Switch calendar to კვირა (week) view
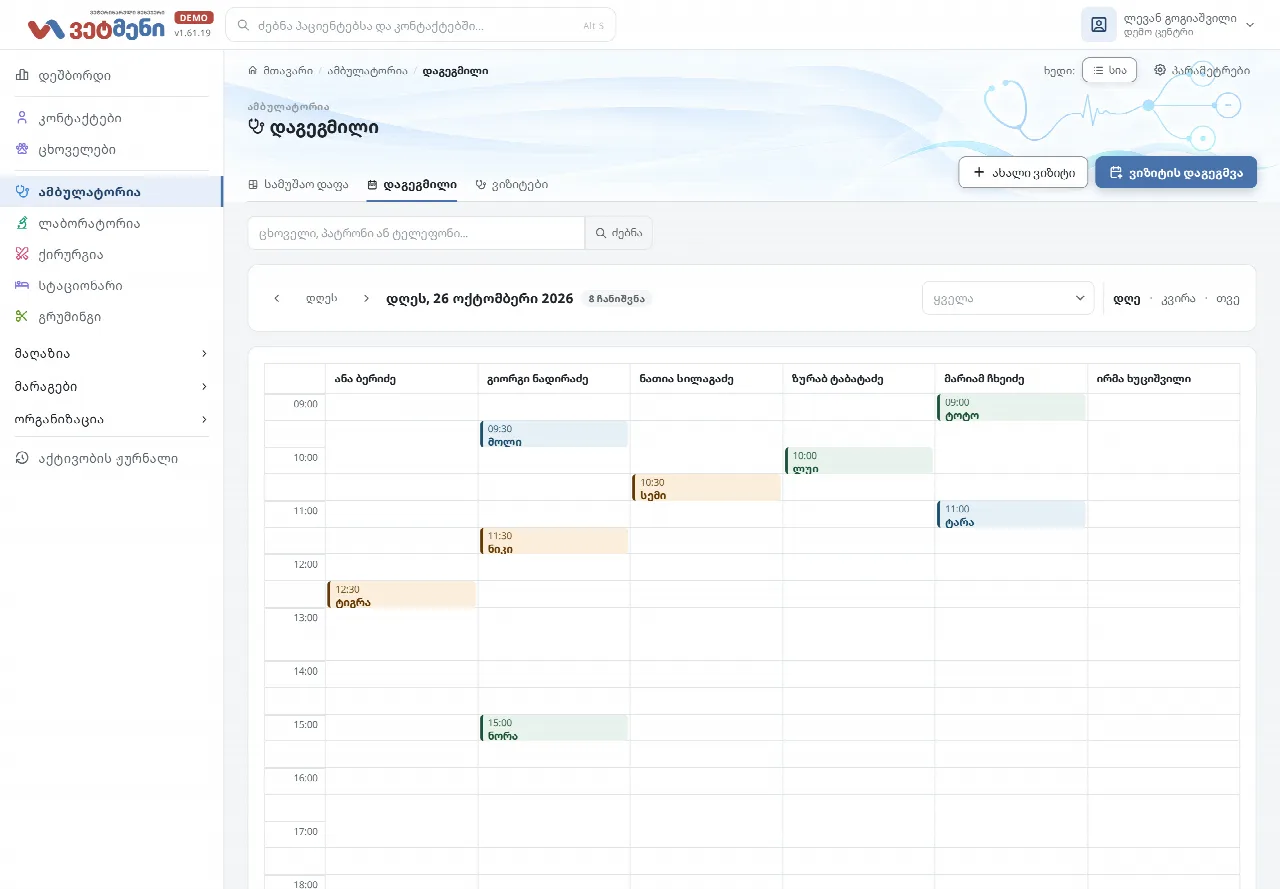Viewport: 1280px width, 889px height. pyautogui.click(x=1178, y=298)
